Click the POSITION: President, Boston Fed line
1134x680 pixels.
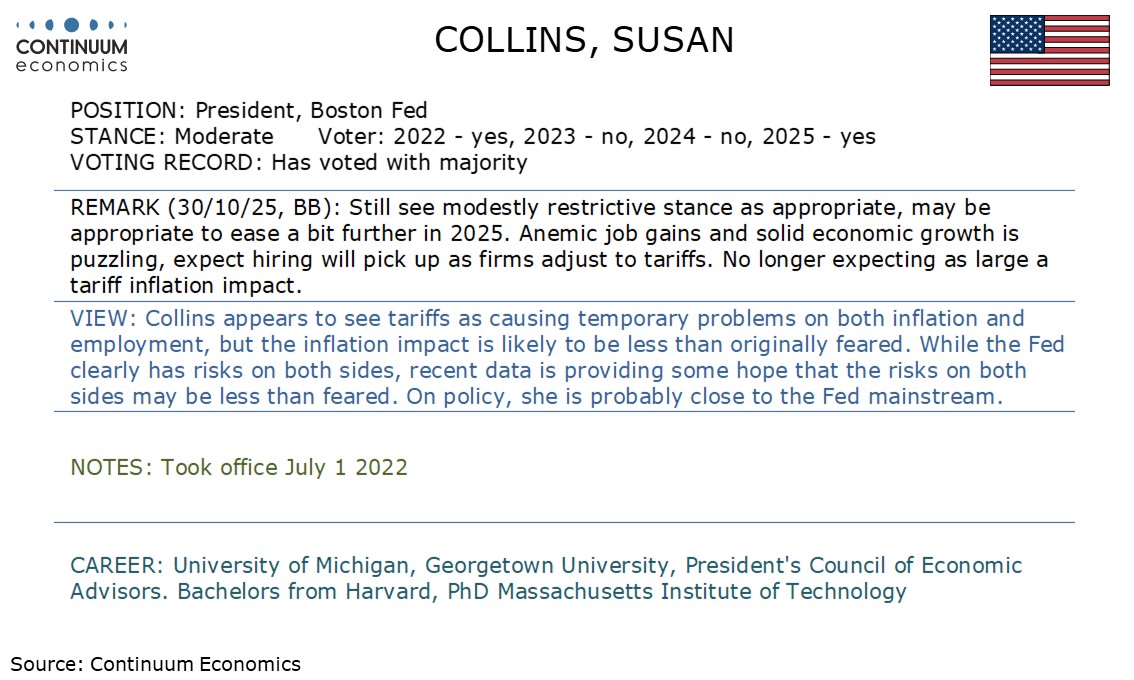coord(249,110)
